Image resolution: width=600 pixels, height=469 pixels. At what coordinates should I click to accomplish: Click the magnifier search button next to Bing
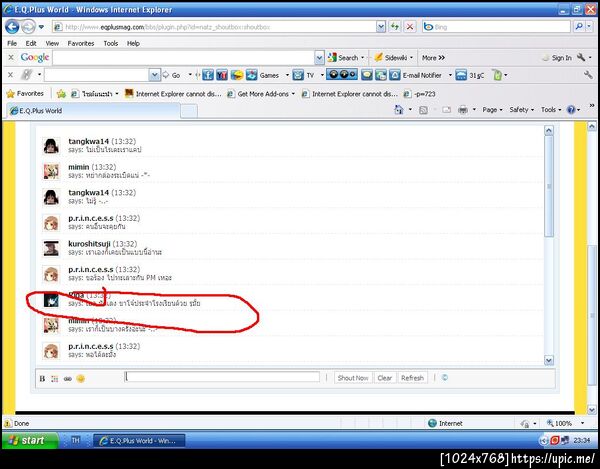point(579,26)
